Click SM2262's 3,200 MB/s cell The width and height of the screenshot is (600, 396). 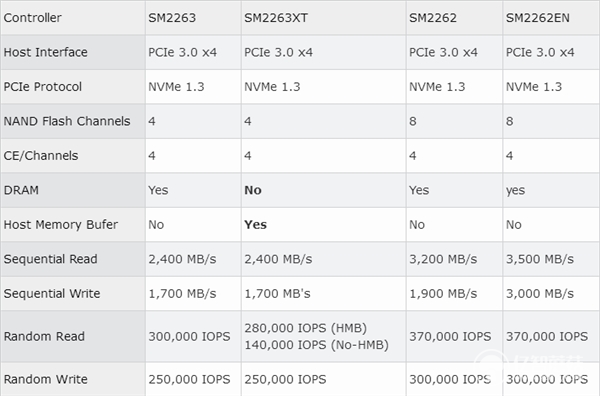[x=443, y=259]
